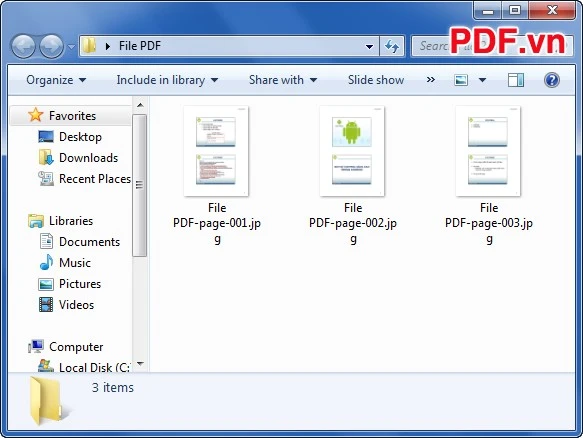Image resolution: width=583 pixels, height=438 pixels.
Task: Select File PDF-page-002.jpg thumbnail
Action: pyautogui.click(x=352, y=151)
